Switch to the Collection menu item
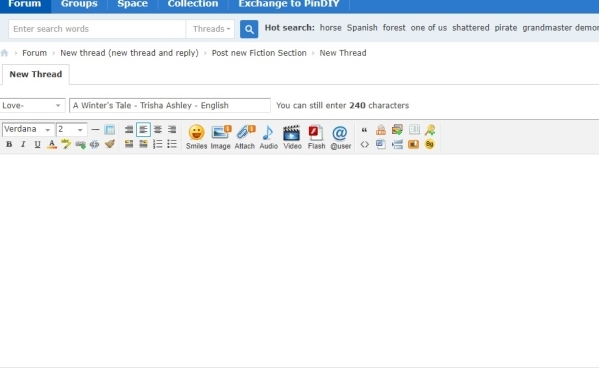Image resolution: width=599 pixels, height=369 pixels. point(193,5)
